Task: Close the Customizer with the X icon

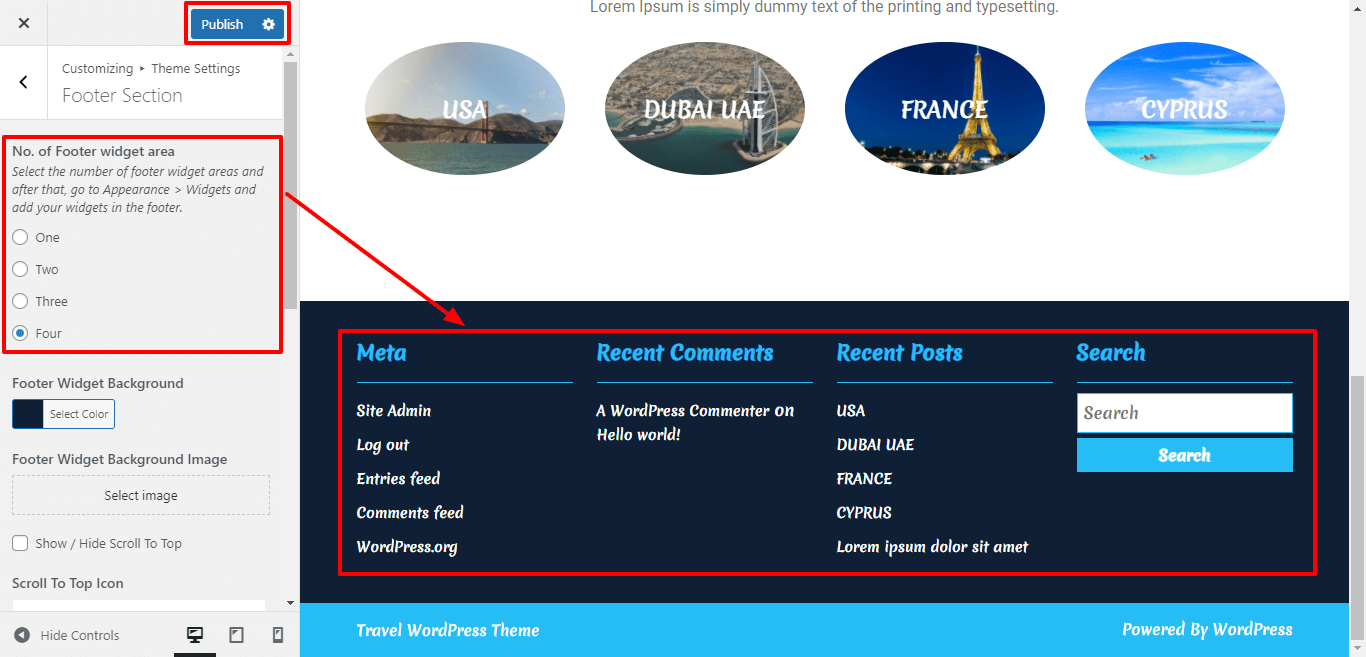Action: pyautogui.click(x=24, y=23)
